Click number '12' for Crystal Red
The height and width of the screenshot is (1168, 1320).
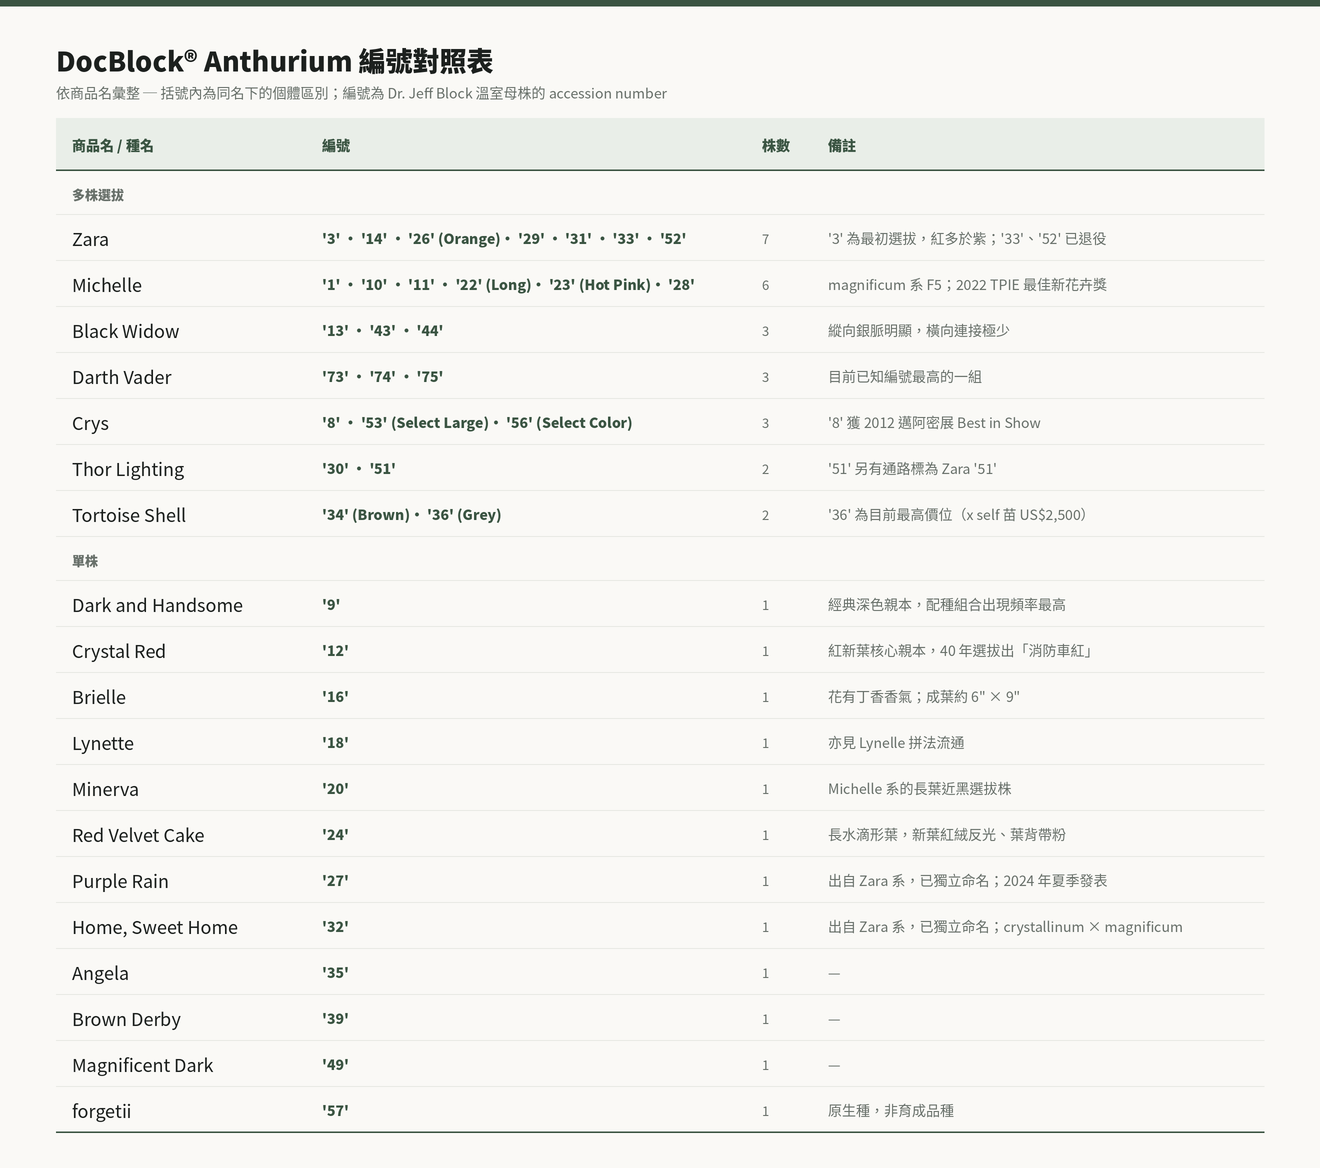(335, 651)
